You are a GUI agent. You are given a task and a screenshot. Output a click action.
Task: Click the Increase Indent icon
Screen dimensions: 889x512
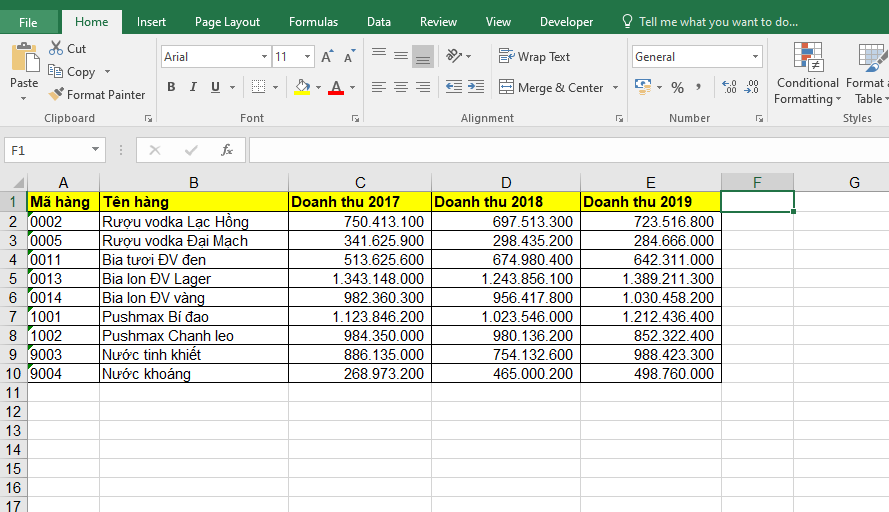(x=476, y=87)
